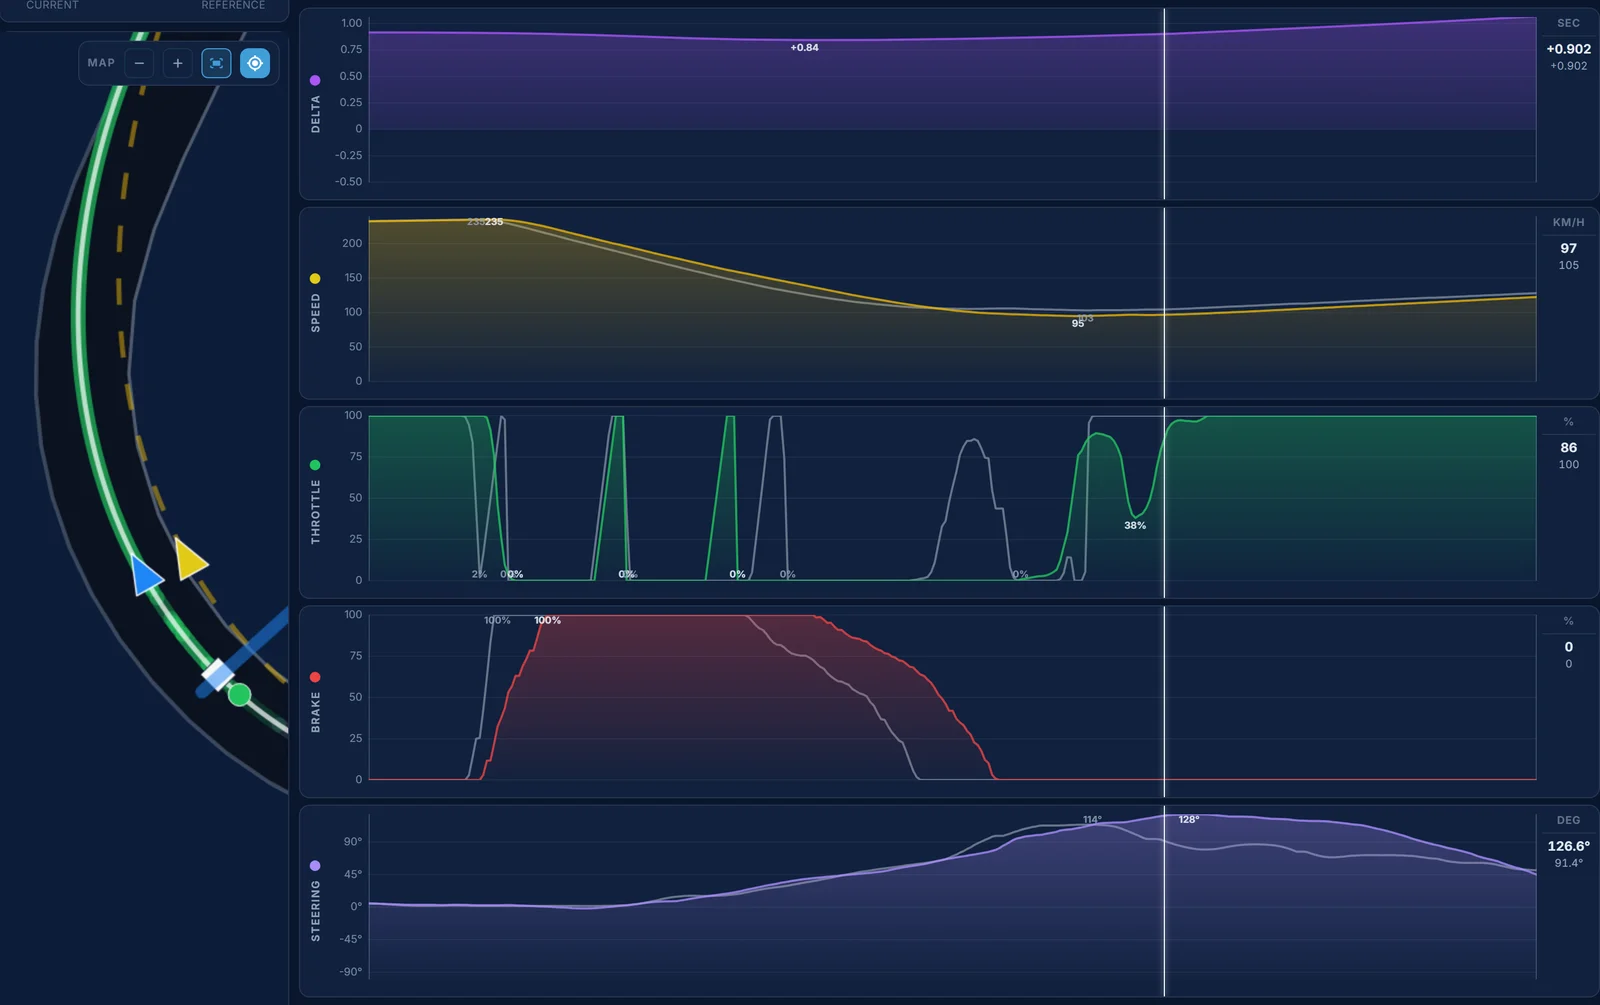Click the STEERING axis label
This screenshot has width=1600, height=1005.
click(x=315, y=911)
